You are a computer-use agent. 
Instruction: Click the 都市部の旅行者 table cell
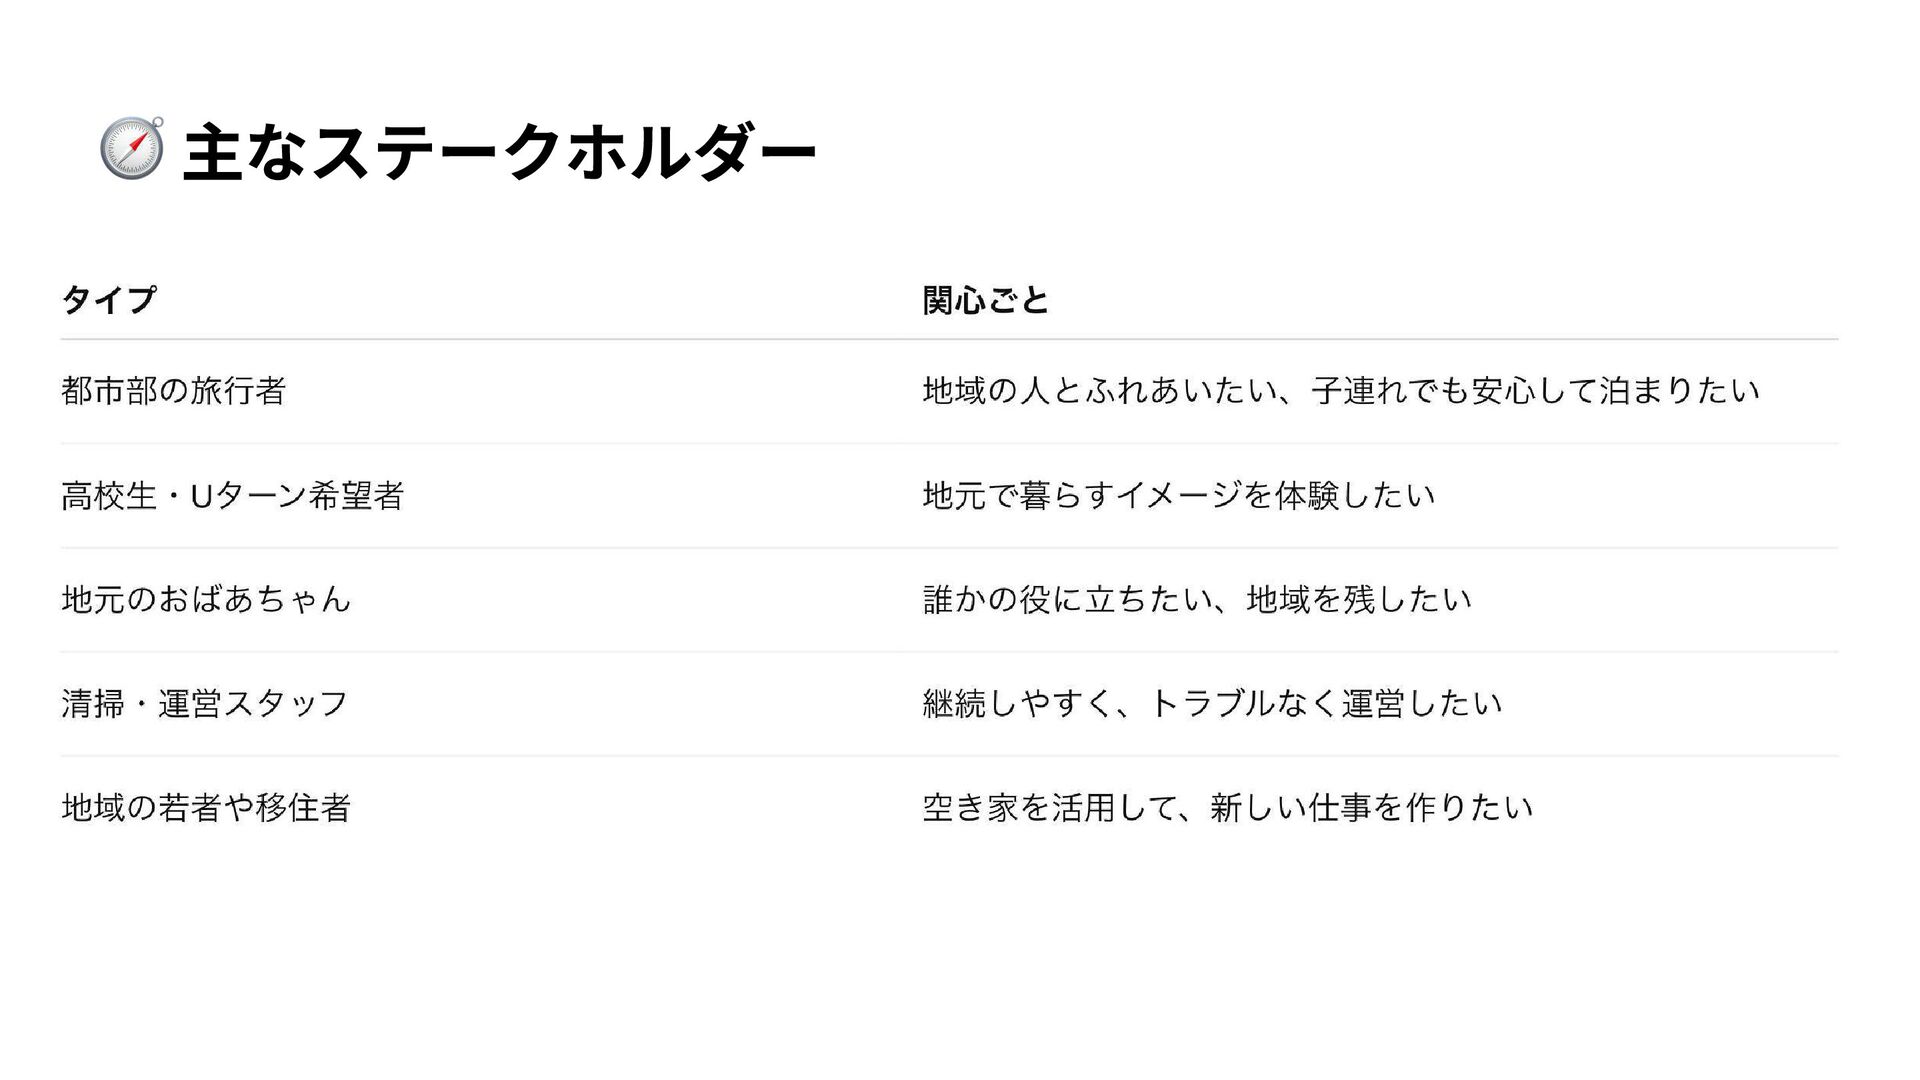[x=174, y=390]
